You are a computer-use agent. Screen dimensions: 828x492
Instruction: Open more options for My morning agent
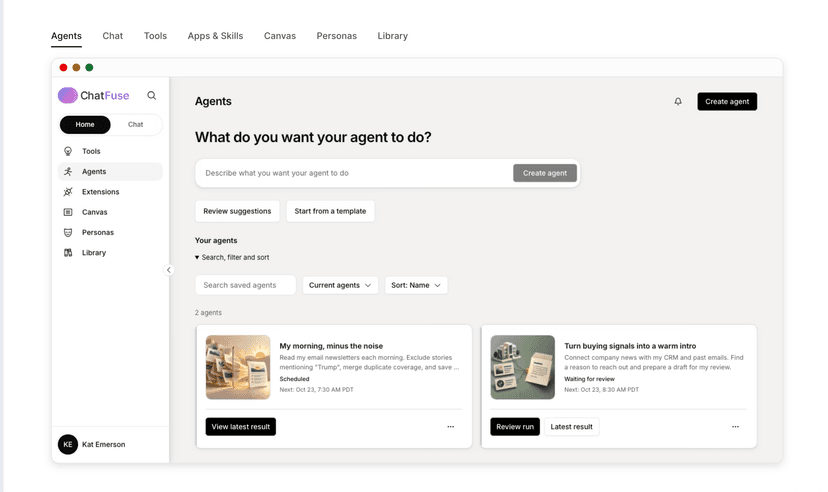point(450,427)
